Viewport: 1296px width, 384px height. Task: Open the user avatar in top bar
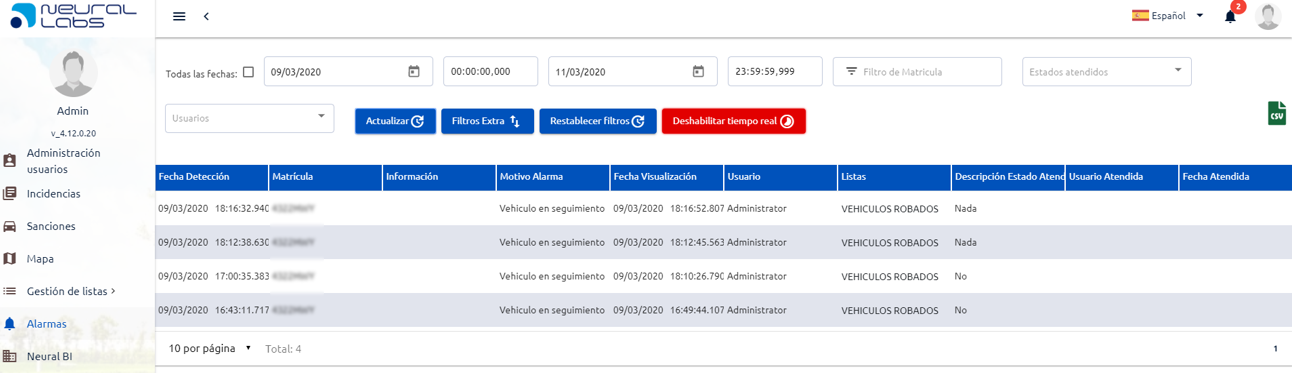coord(1268,16)
